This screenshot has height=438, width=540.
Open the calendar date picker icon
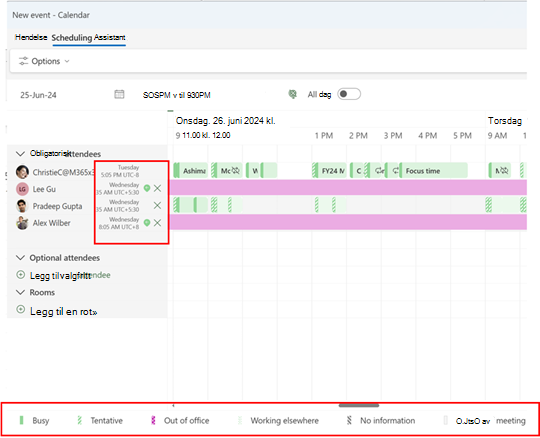119,94
